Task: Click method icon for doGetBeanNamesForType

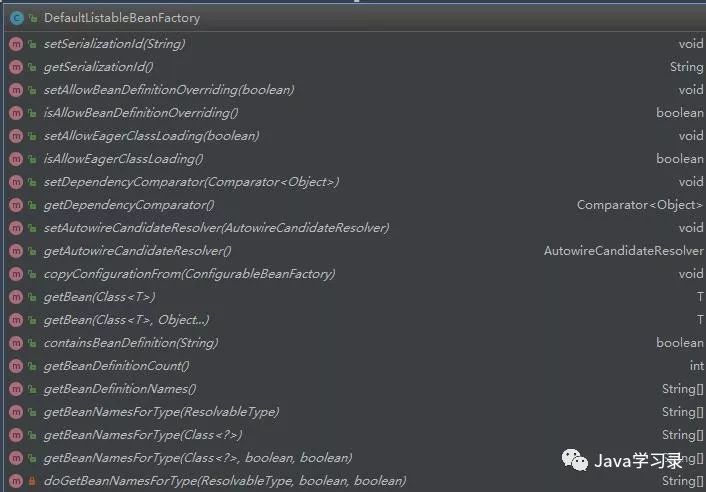Action: point(16,481)
